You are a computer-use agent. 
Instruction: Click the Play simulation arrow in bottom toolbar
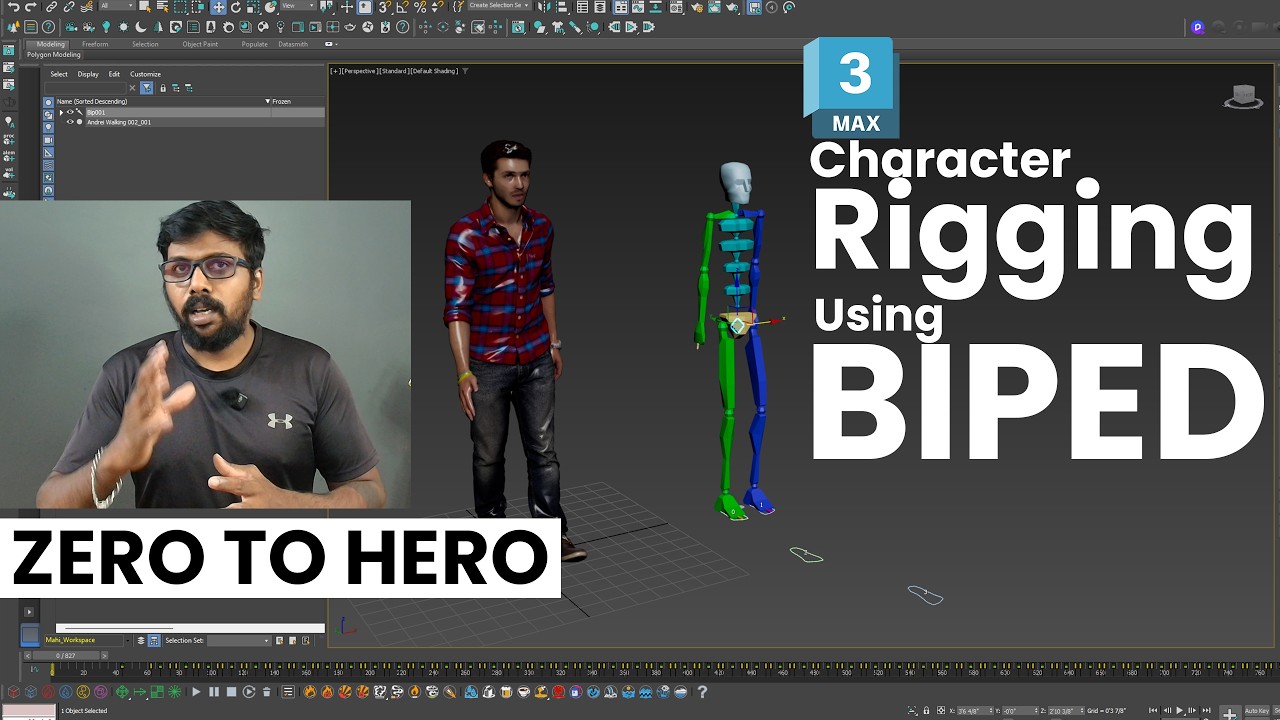tap(196, 692)
